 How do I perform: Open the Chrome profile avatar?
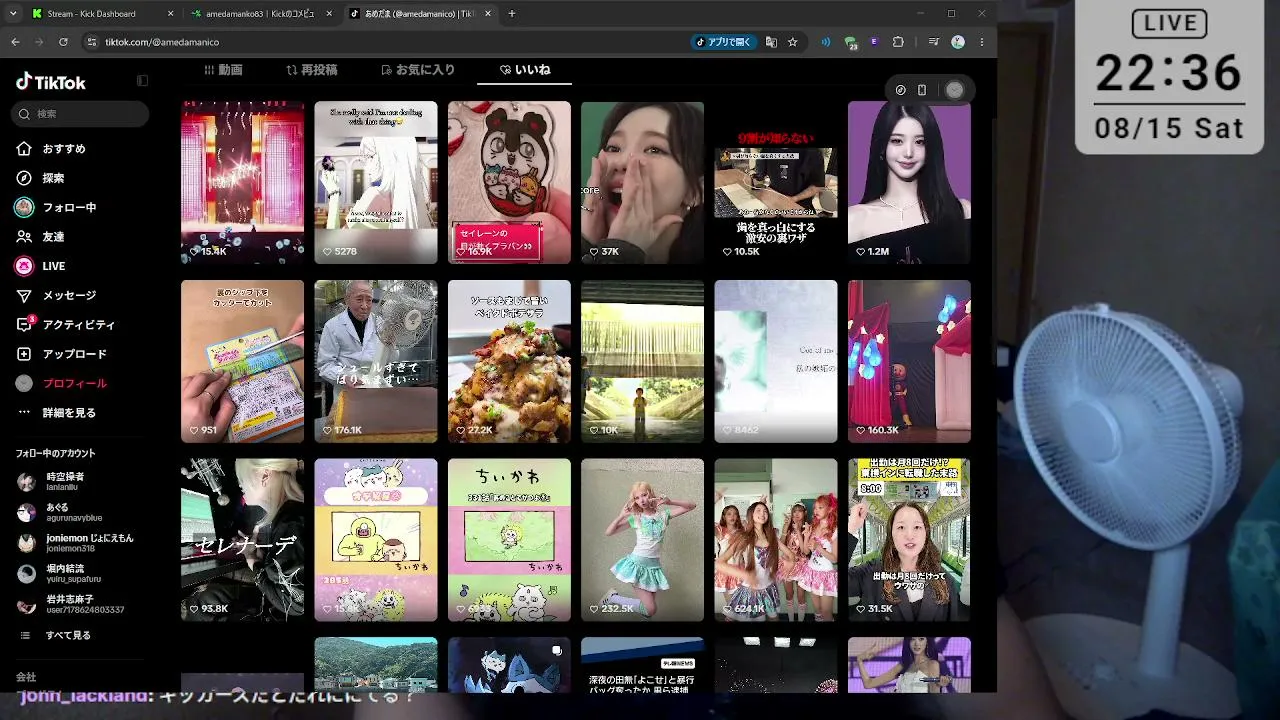pyautogui.click(x=958, y=42)
